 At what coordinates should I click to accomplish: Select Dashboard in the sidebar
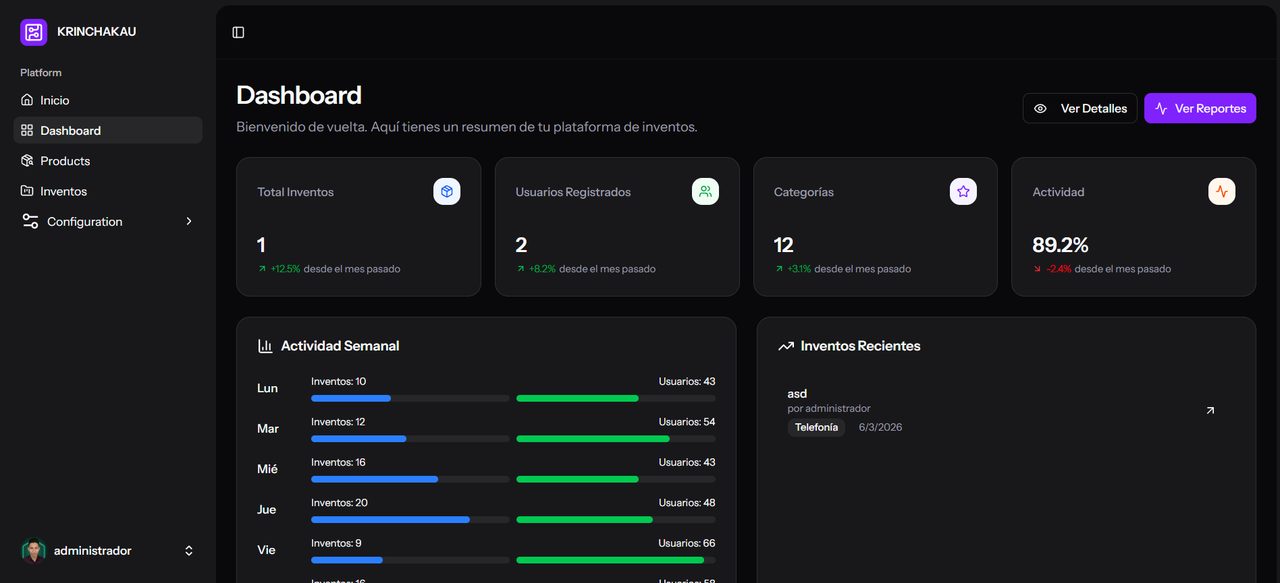(x=108, y=130)
